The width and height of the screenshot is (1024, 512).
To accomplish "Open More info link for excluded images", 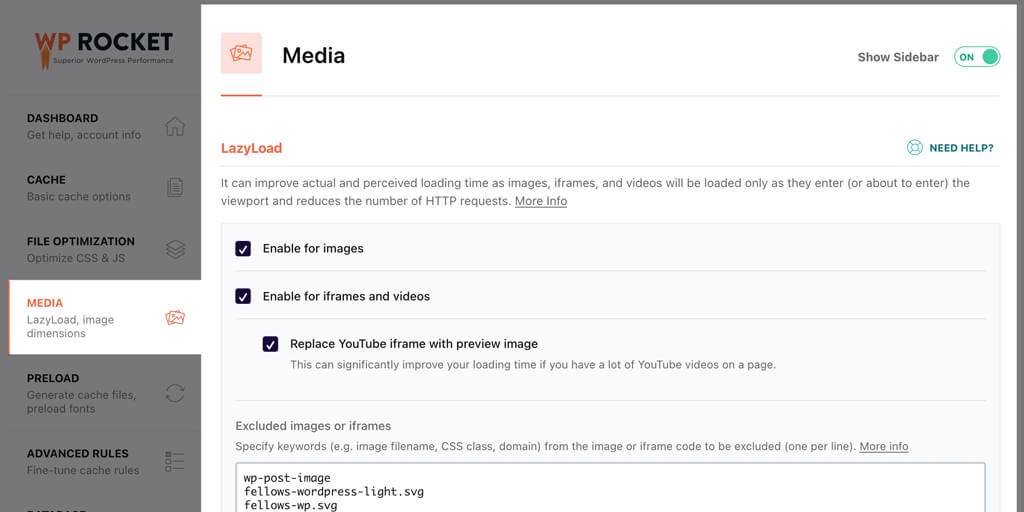I will click(884, 447).
